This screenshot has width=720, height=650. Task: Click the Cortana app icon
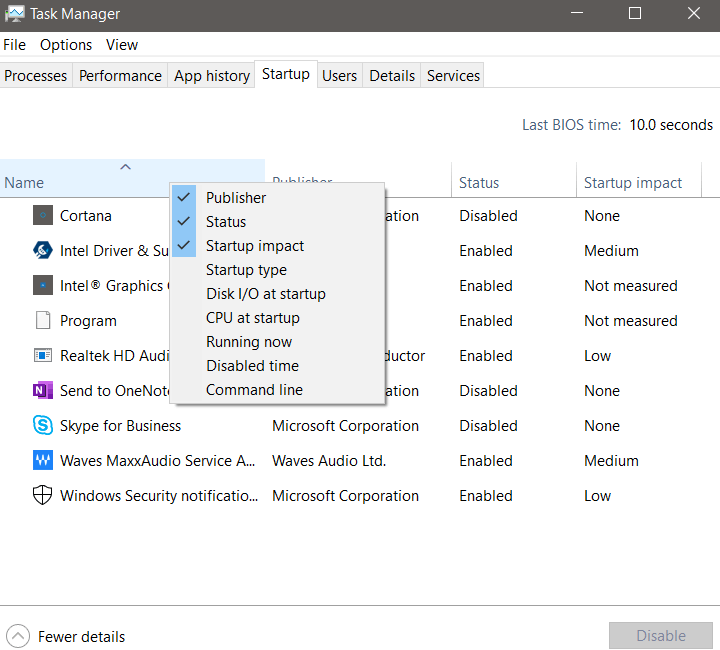[43, 215]
